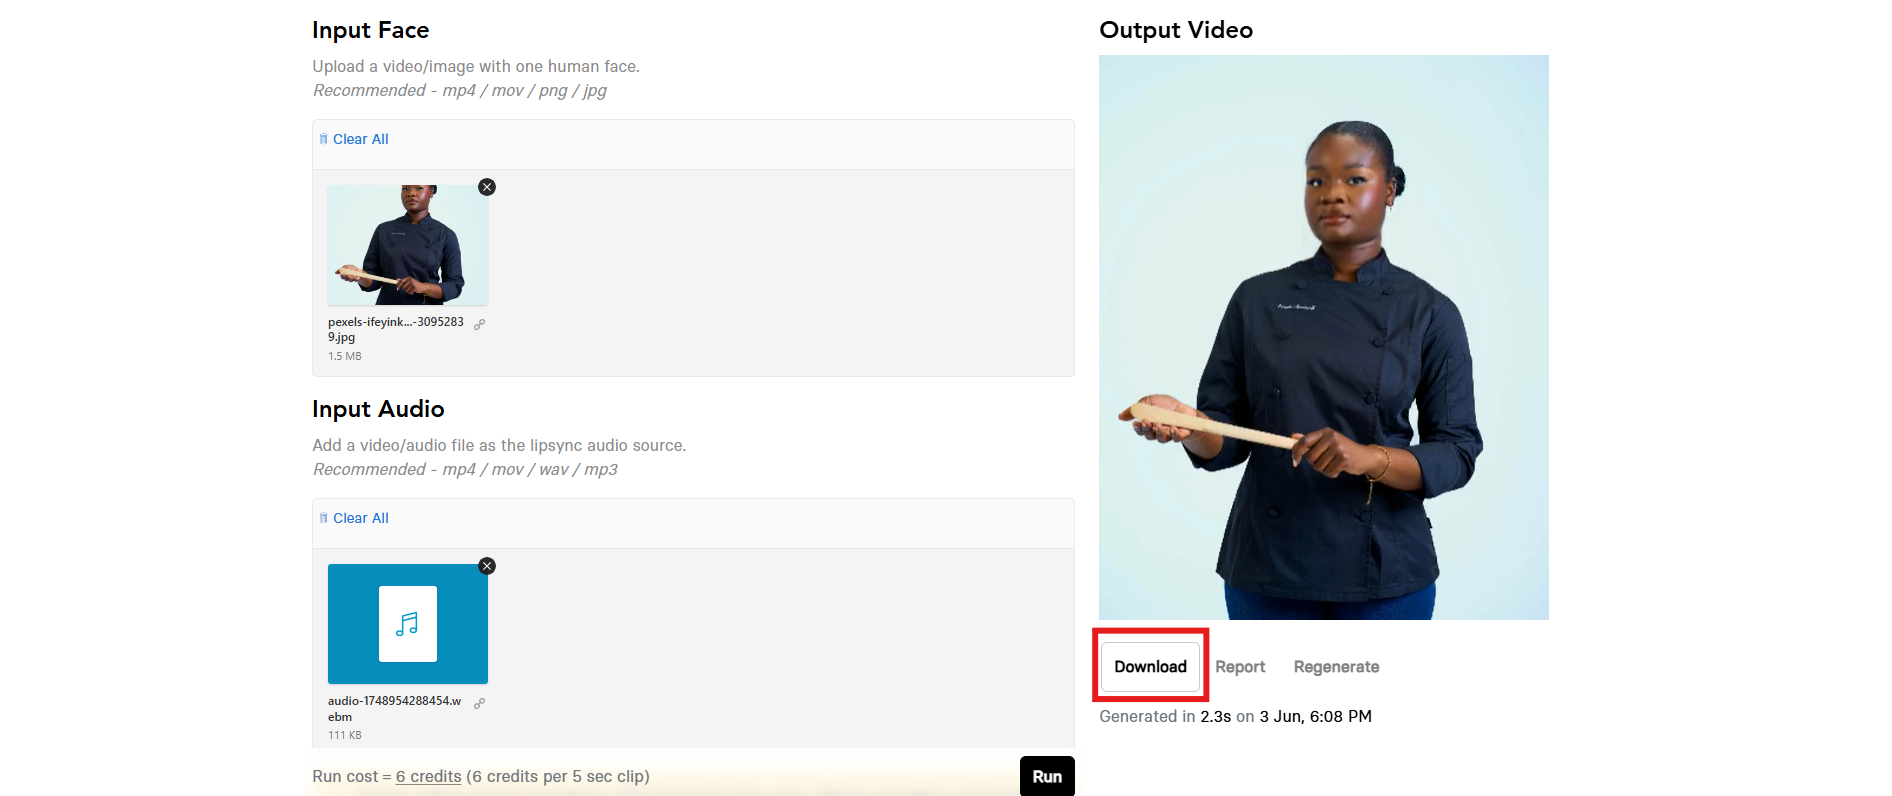Remove the uploaded audio file
Image resolution: width=1892 pixels, height=796 pixels.
point(487,566)
